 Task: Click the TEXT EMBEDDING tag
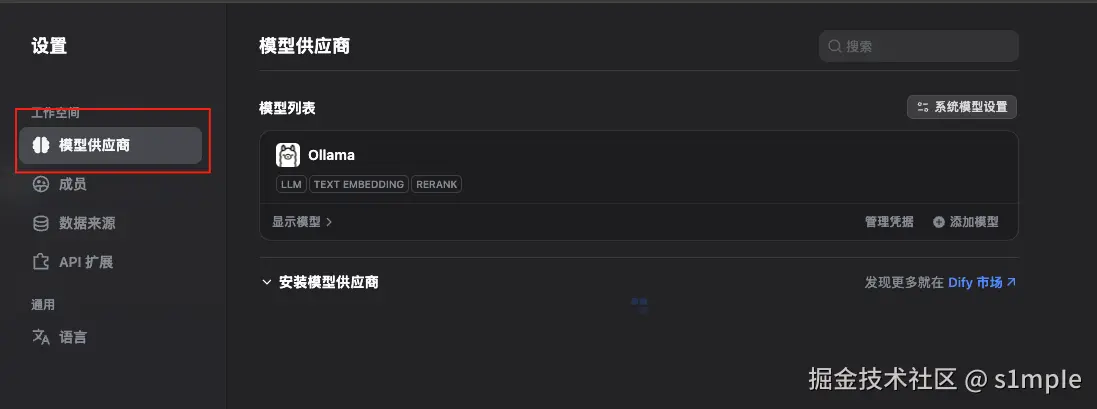[x=359, y=185]
